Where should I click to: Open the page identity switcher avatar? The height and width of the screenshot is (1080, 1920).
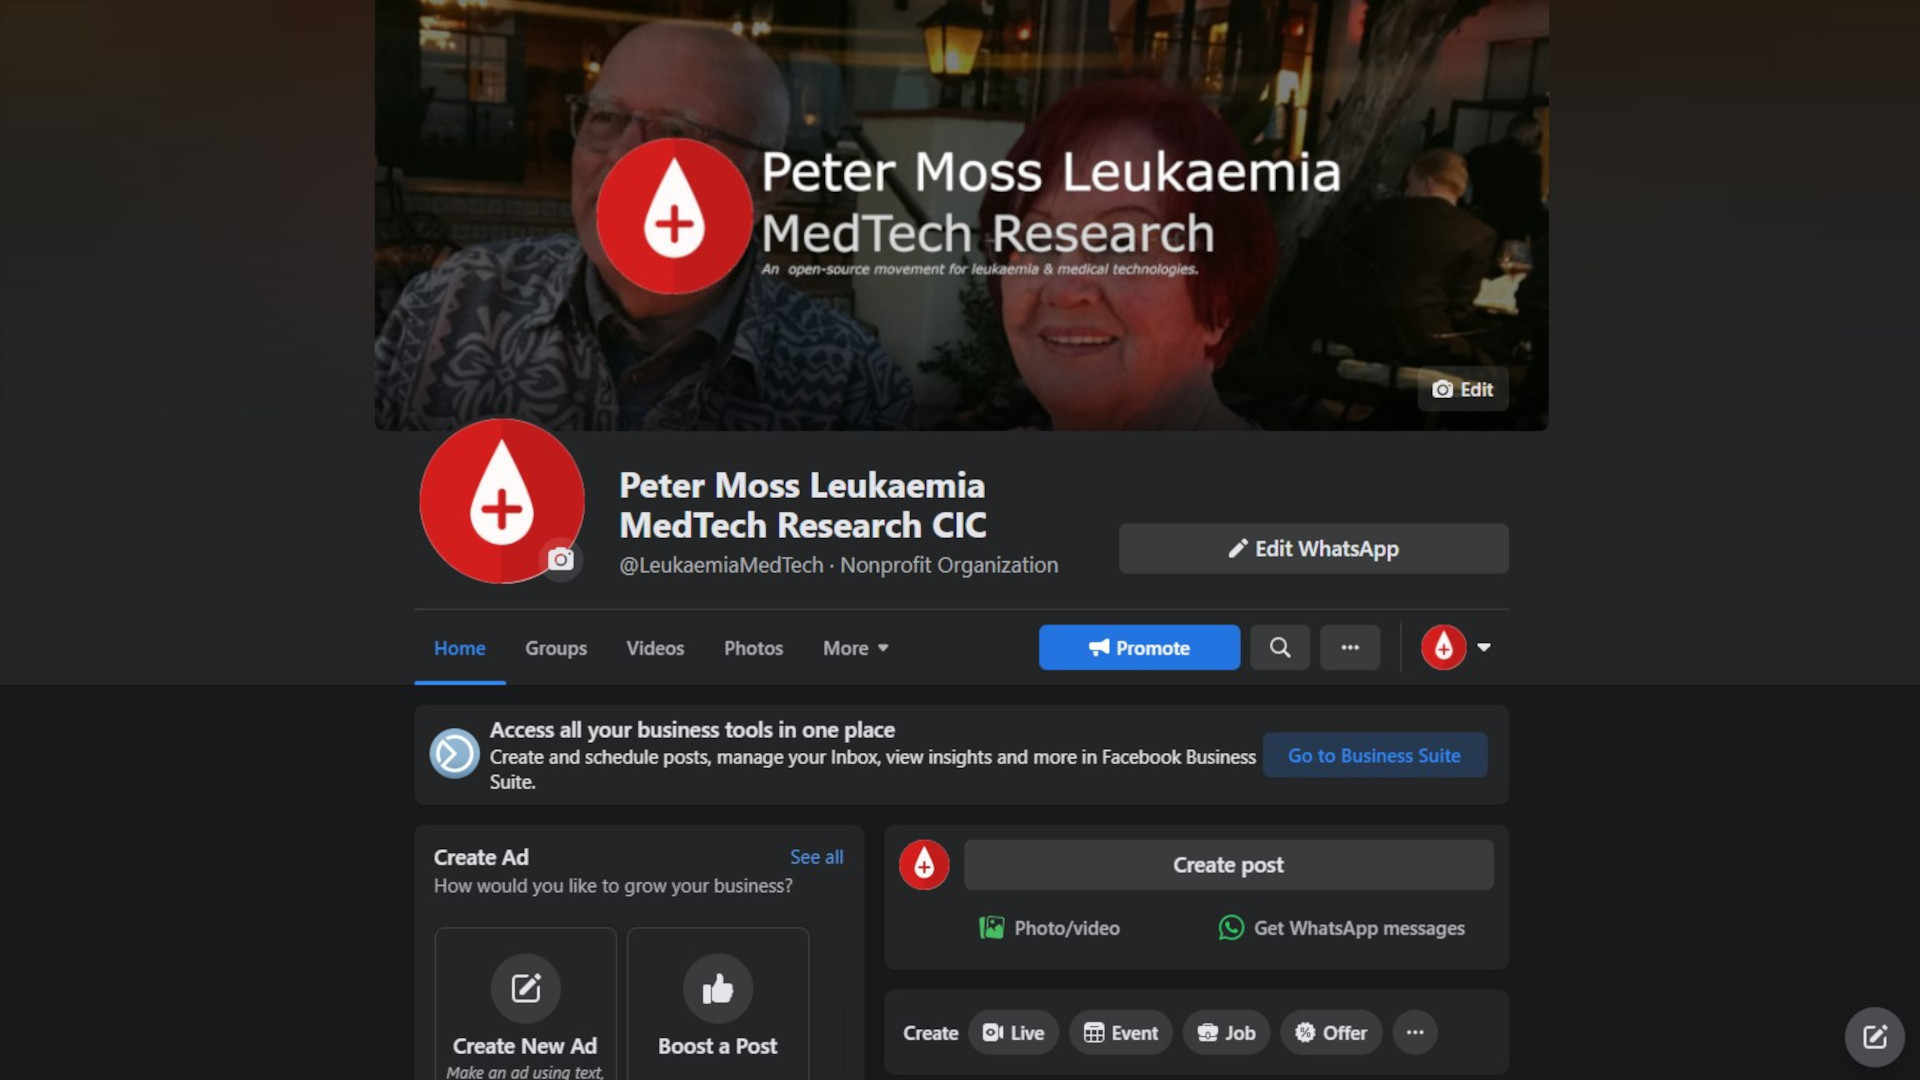(1443, 647)
